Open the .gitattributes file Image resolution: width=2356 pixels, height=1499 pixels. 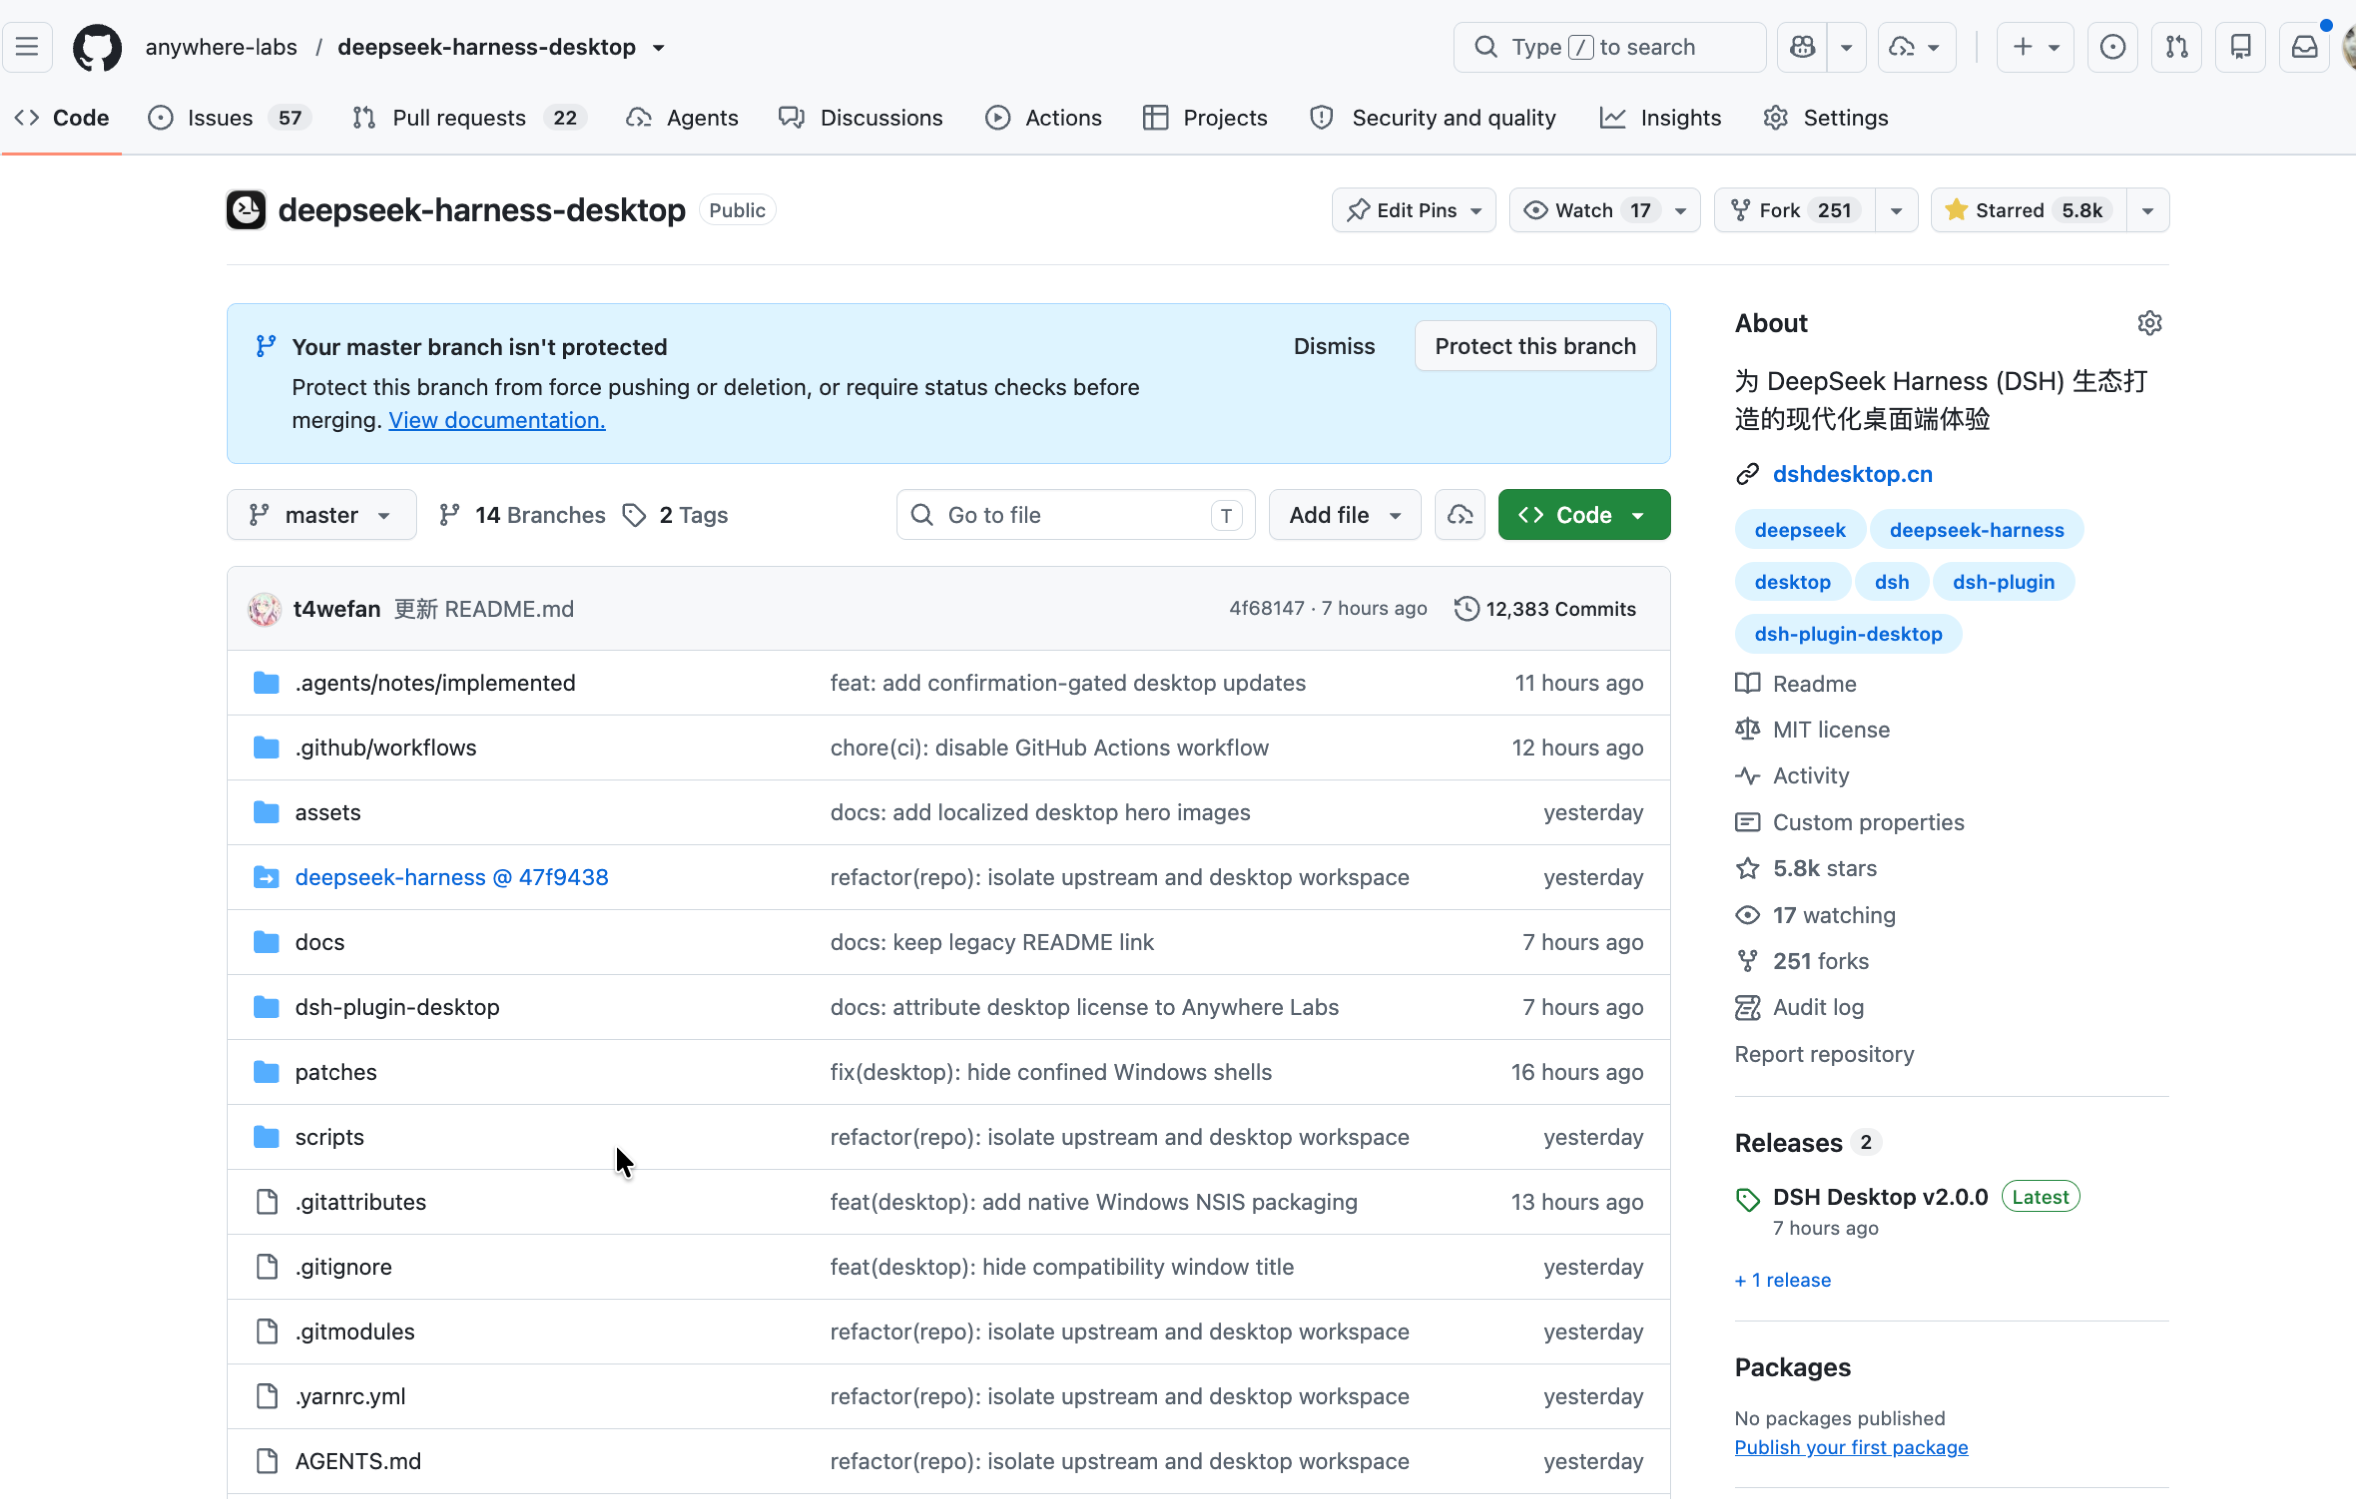pos(360,1202)
